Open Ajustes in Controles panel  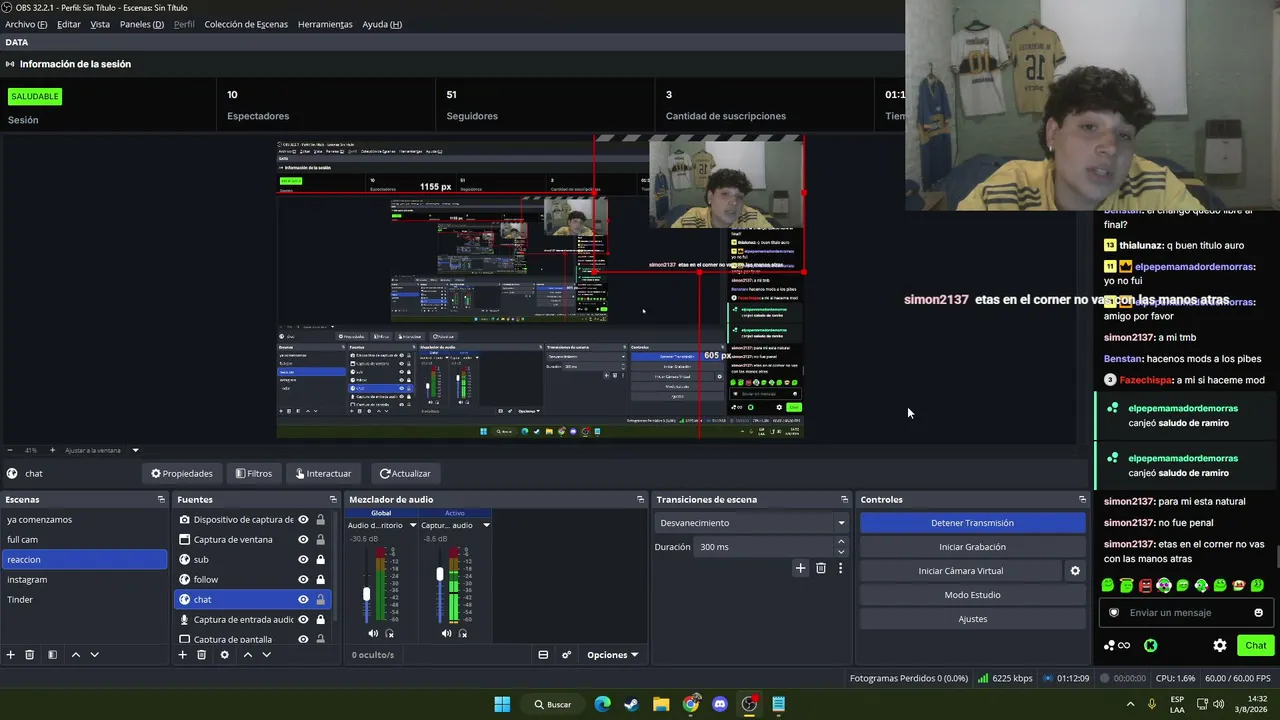[x=972, y=619]
